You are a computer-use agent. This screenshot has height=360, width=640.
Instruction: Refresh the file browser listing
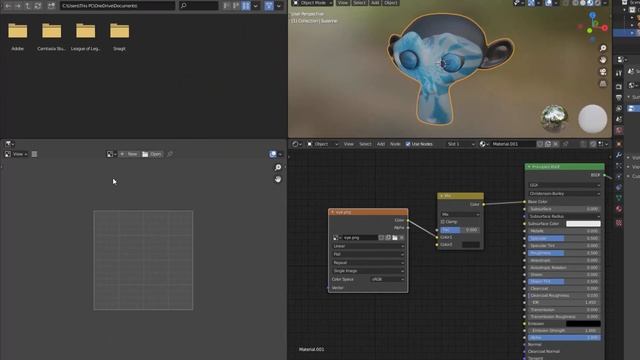click(x=38, y=6)
